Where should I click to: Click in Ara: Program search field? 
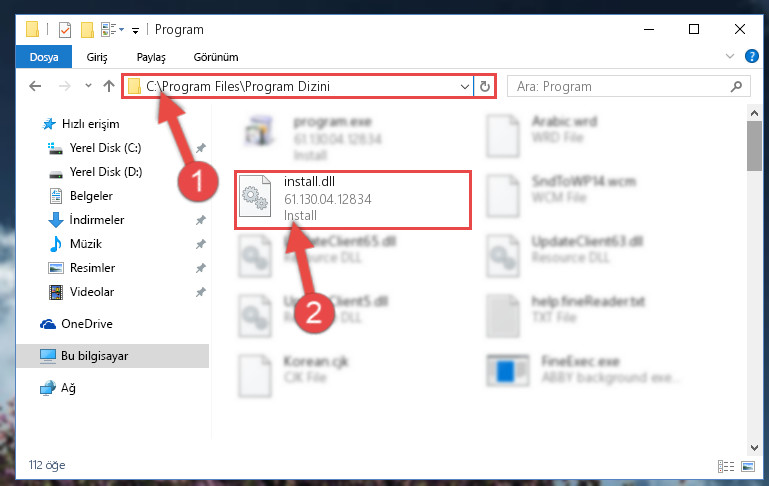click(x=620, y=87)
